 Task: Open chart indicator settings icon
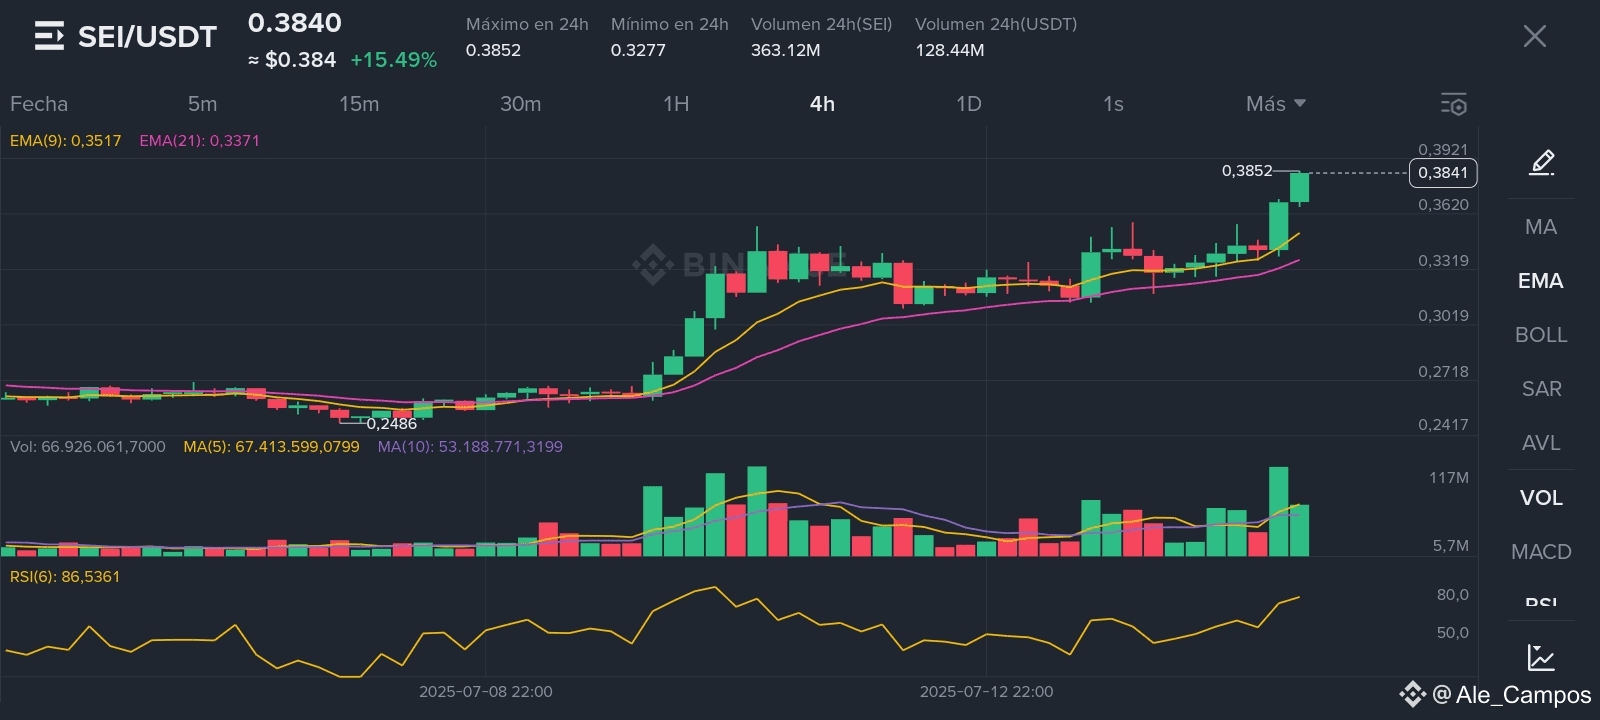coord(1453,104)
